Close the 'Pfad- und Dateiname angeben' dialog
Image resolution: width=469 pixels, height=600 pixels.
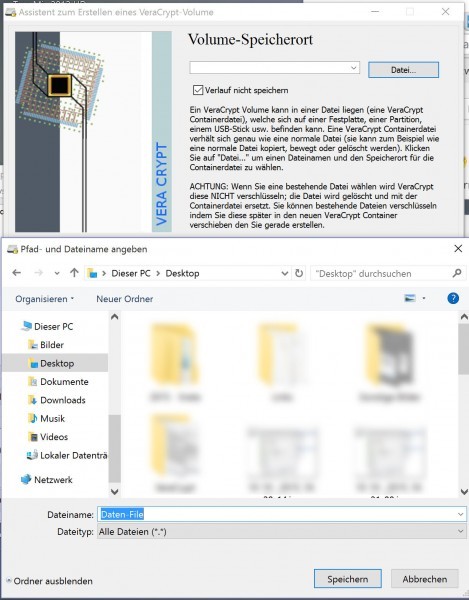click(458, 249)
